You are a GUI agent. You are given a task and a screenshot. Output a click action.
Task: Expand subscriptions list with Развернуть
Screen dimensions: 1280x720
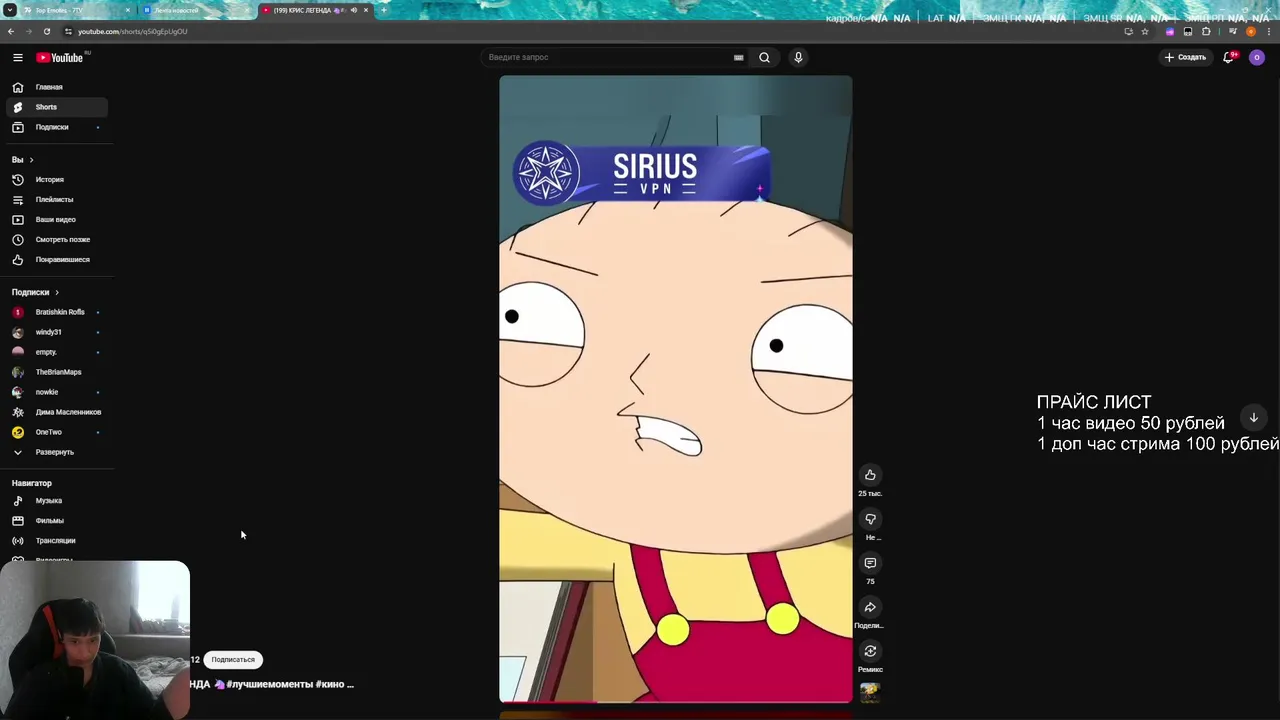pos(56,452)
